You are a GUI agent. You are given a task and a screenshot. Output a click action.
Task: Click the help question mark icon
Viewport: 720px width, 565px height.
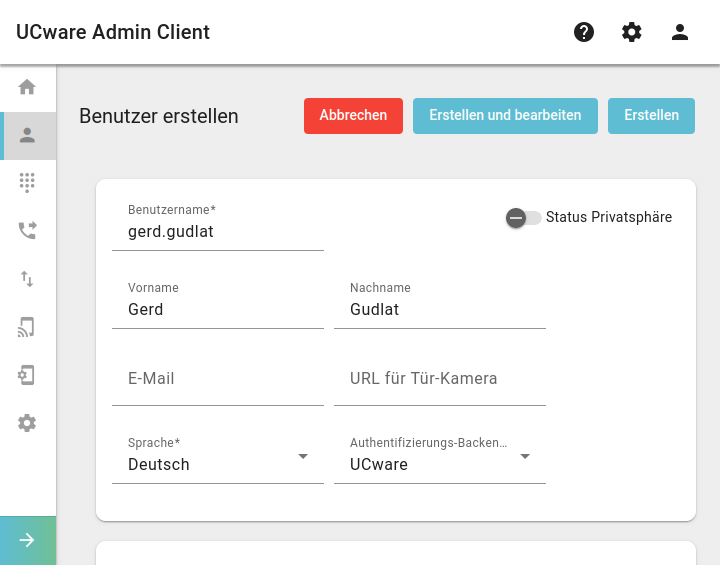click(x=584, y=32)
